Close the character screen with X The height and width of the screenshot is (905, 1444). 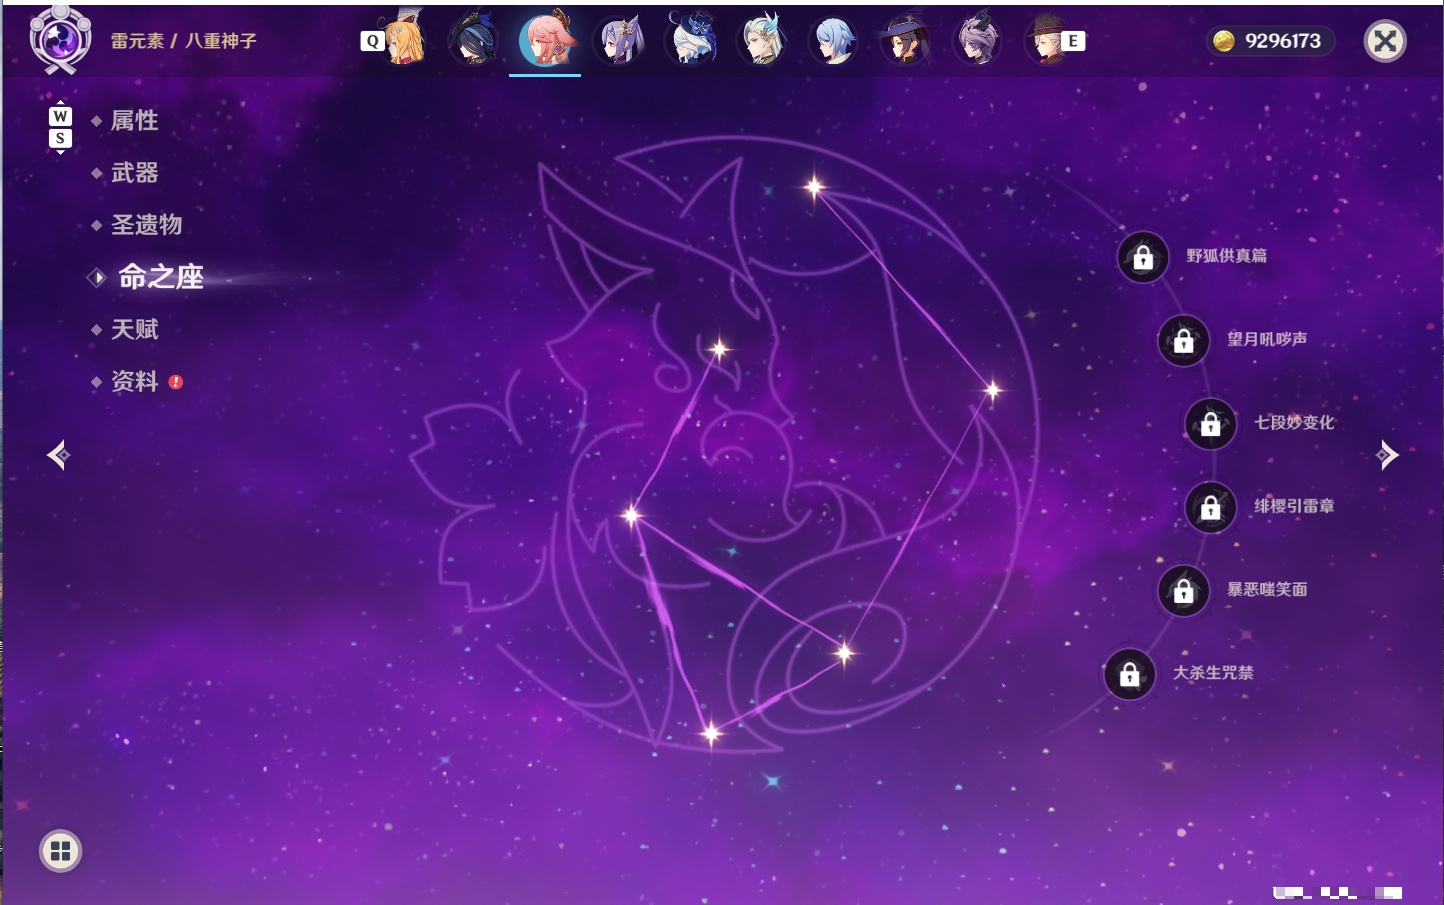pyautogui.click(x=1385, y=41)
